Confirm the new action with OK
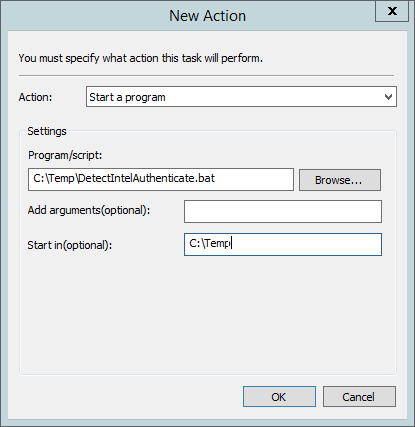Image resolution: width=415 pixels, height=427 pixels. pos(279,397)
